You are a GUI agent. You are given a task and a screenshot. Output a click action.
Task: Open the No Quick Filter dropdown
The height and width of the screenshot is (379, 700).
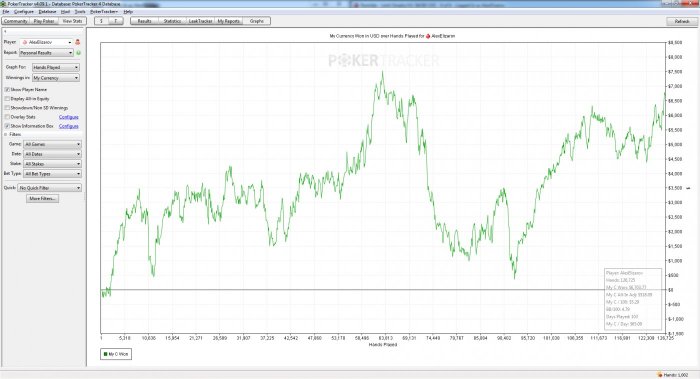pos(50,188)
